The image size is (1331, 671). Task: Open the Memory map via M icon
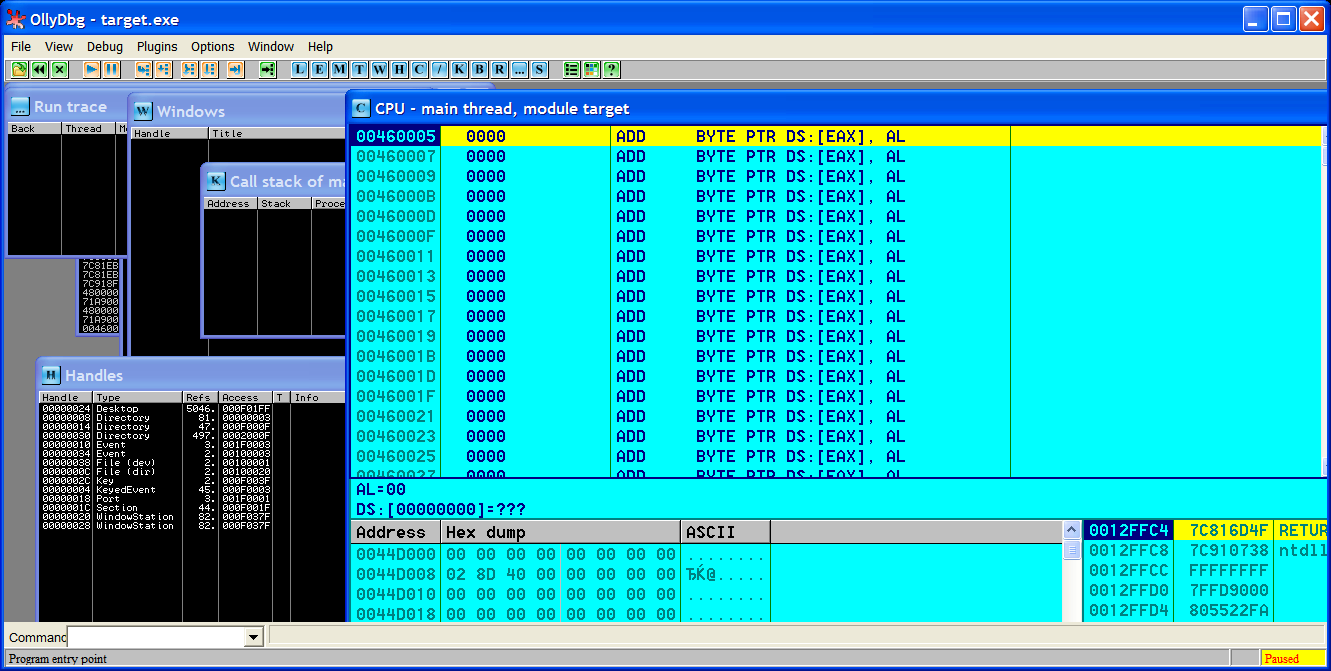pyautogui.click(x=339, y=69)
